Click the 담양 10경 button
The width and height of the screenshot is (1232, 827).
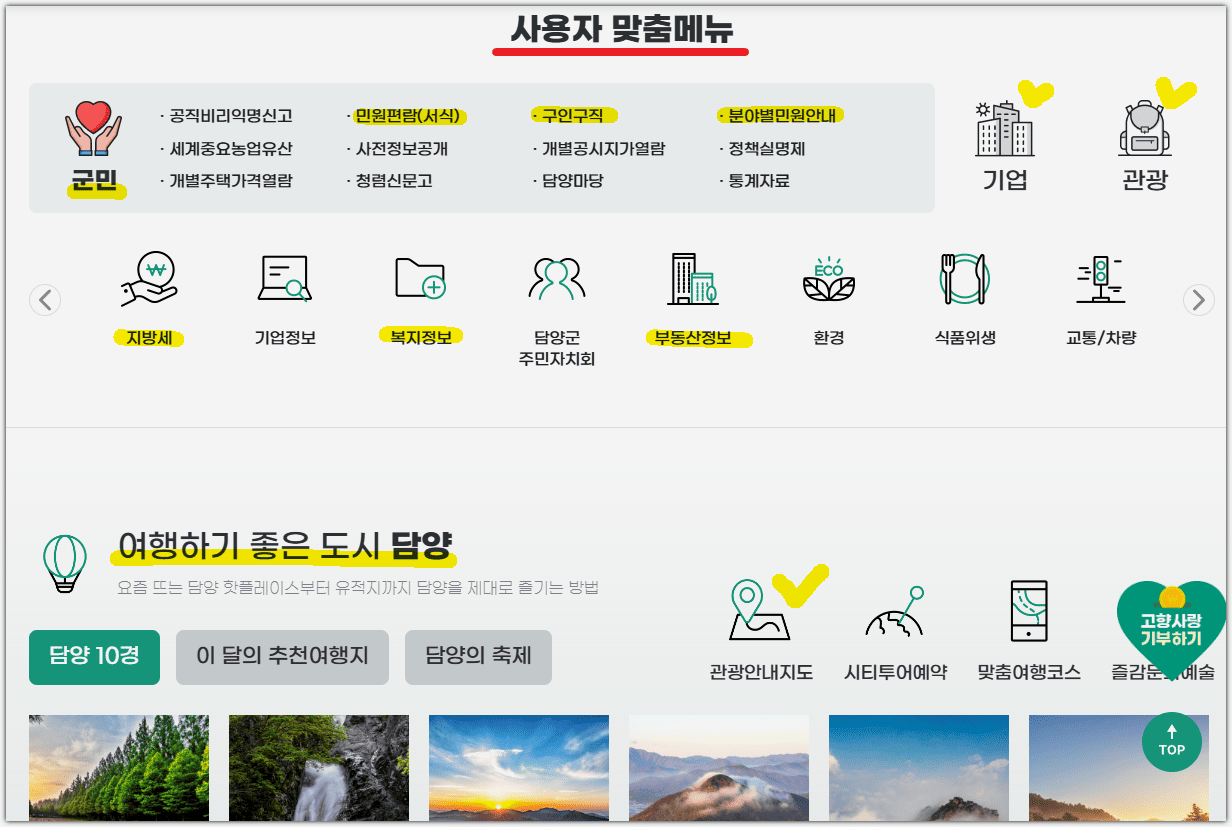[94, 657]
